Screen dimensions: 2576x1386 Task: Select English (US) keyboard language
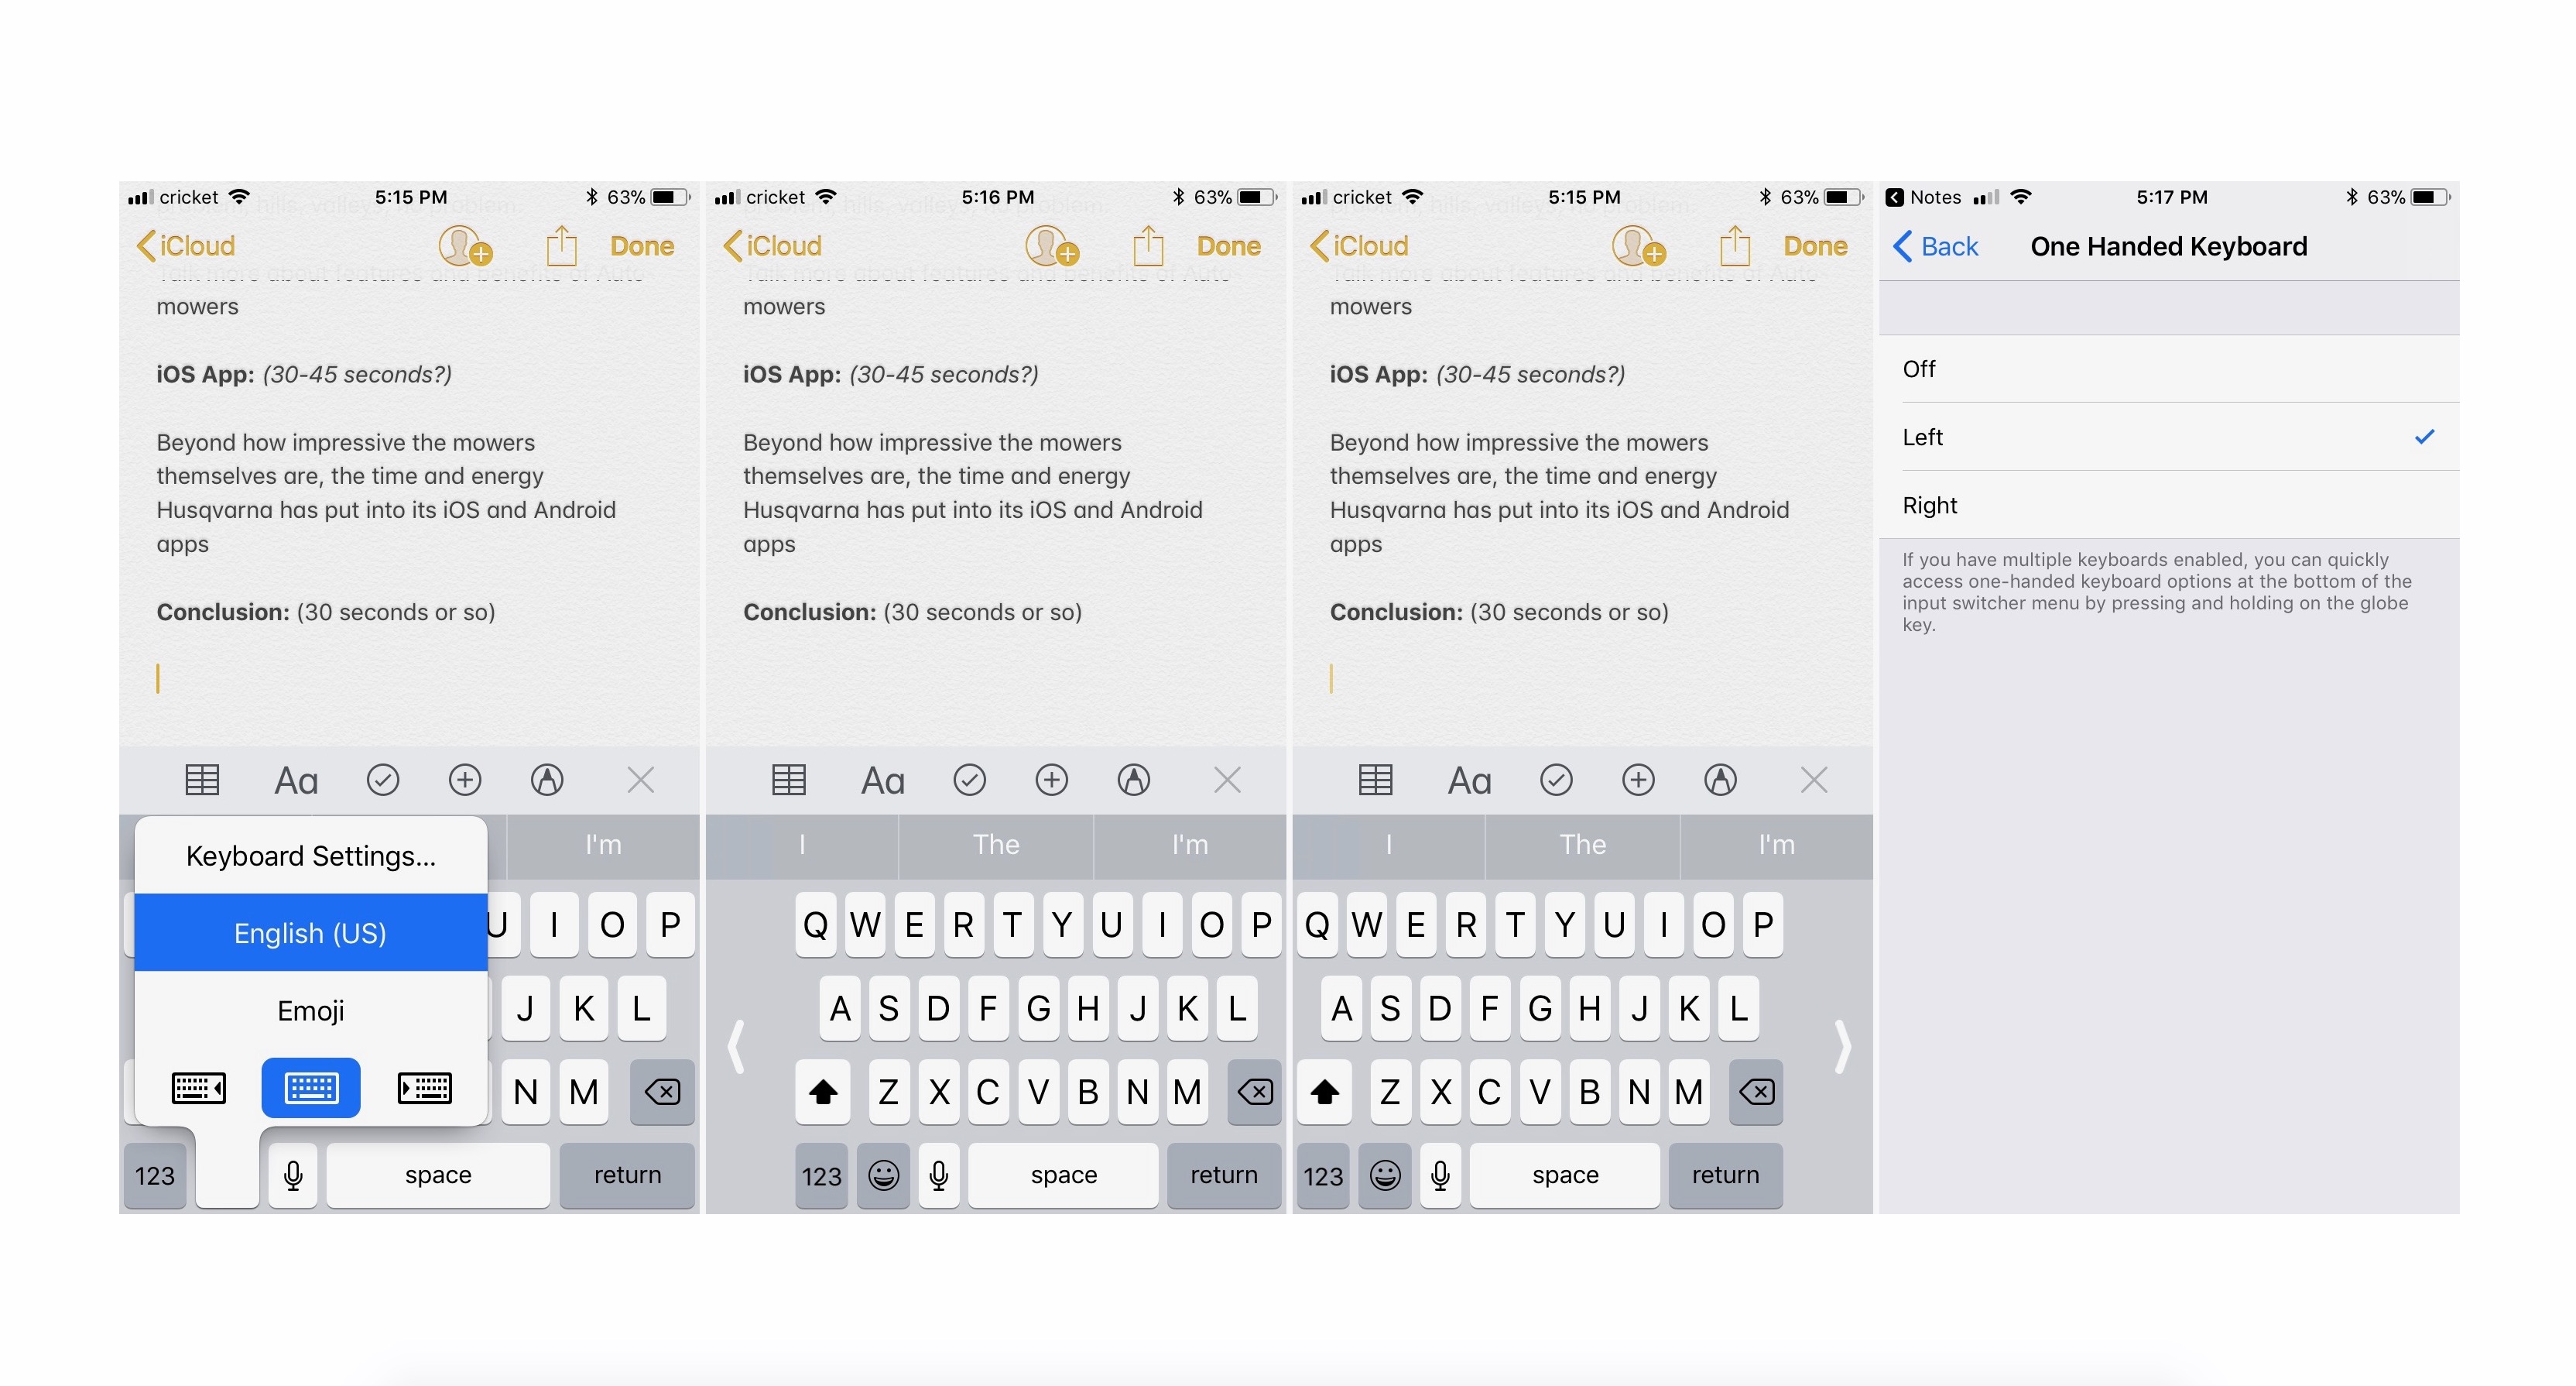[x=310, y=934]
